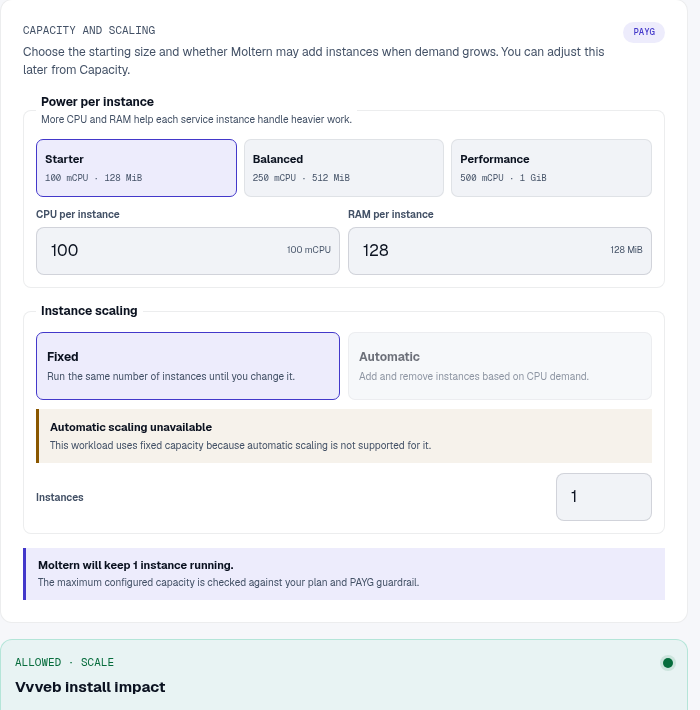Screen dimensions: 700x710
Task: Click the "CAPACITY AND SCALING" section title
Action: coord(89,30)
